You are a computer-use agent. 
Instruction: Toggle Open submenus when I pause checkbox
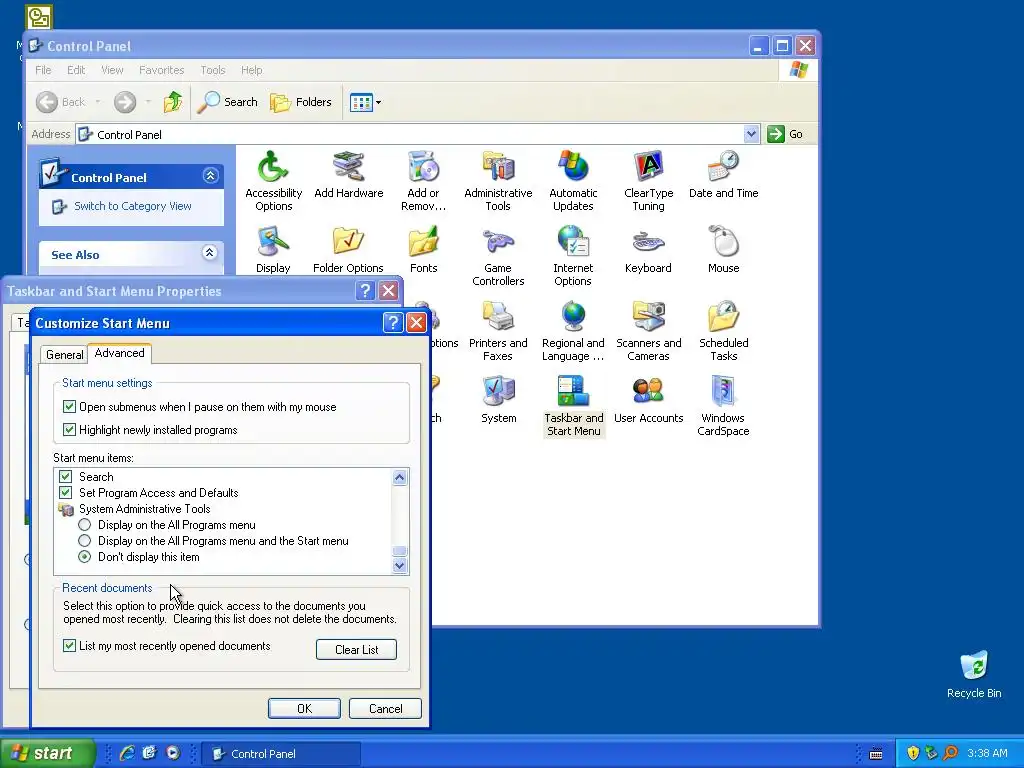69,407
